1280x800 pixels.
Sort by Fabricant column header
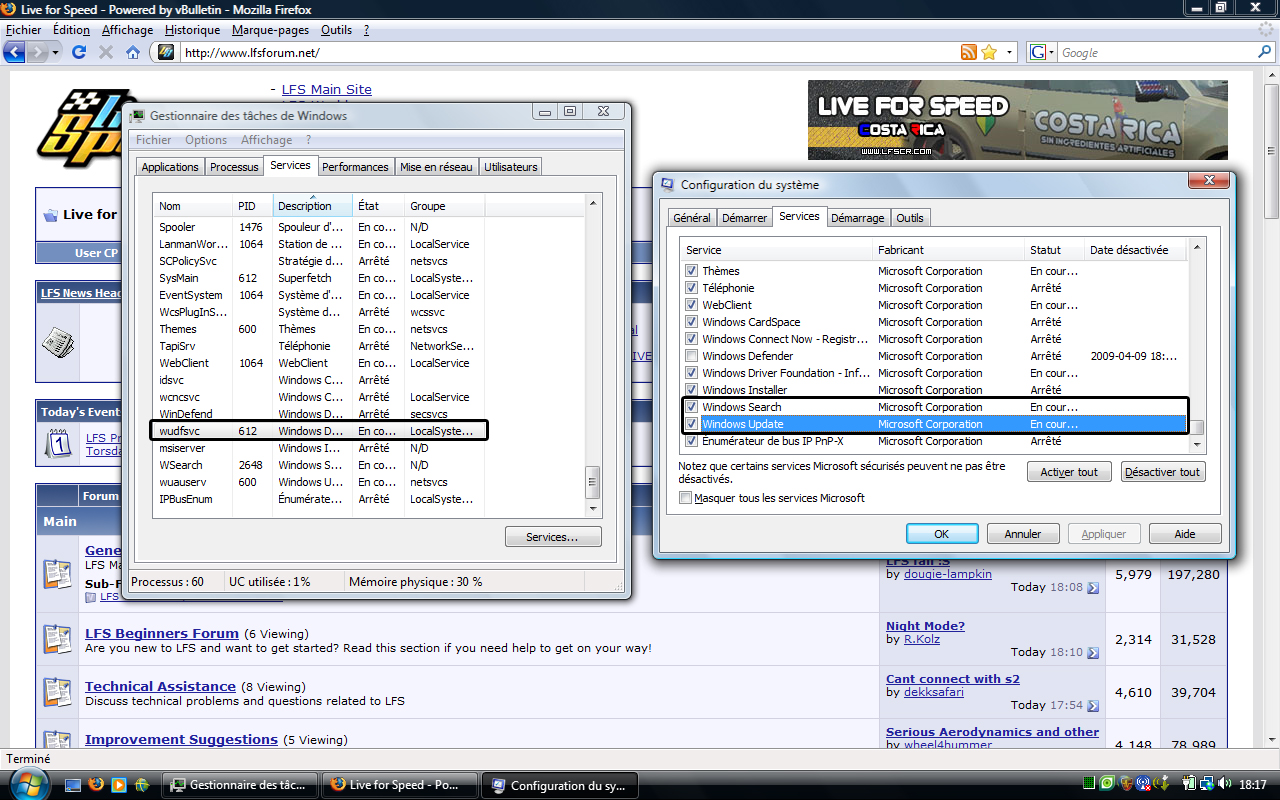[x=949, y=250]
